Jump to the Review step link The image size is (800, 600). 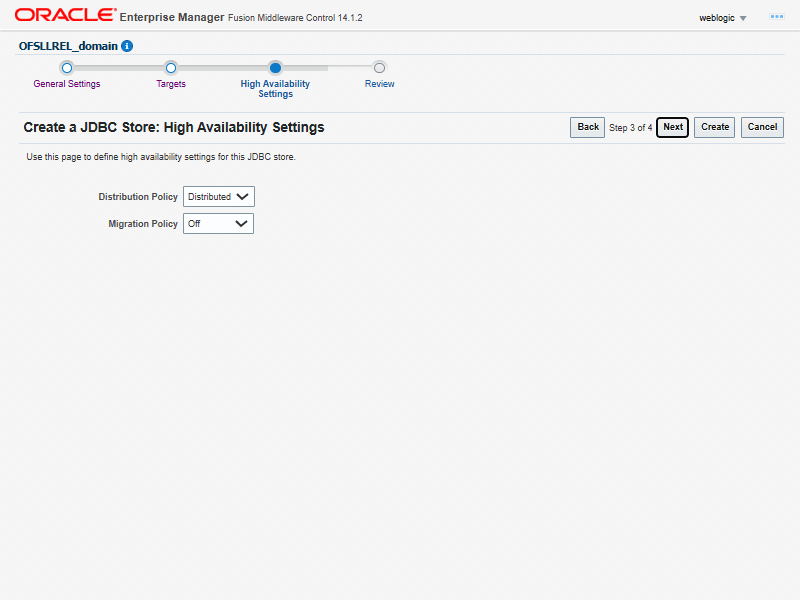click(379, 84)
